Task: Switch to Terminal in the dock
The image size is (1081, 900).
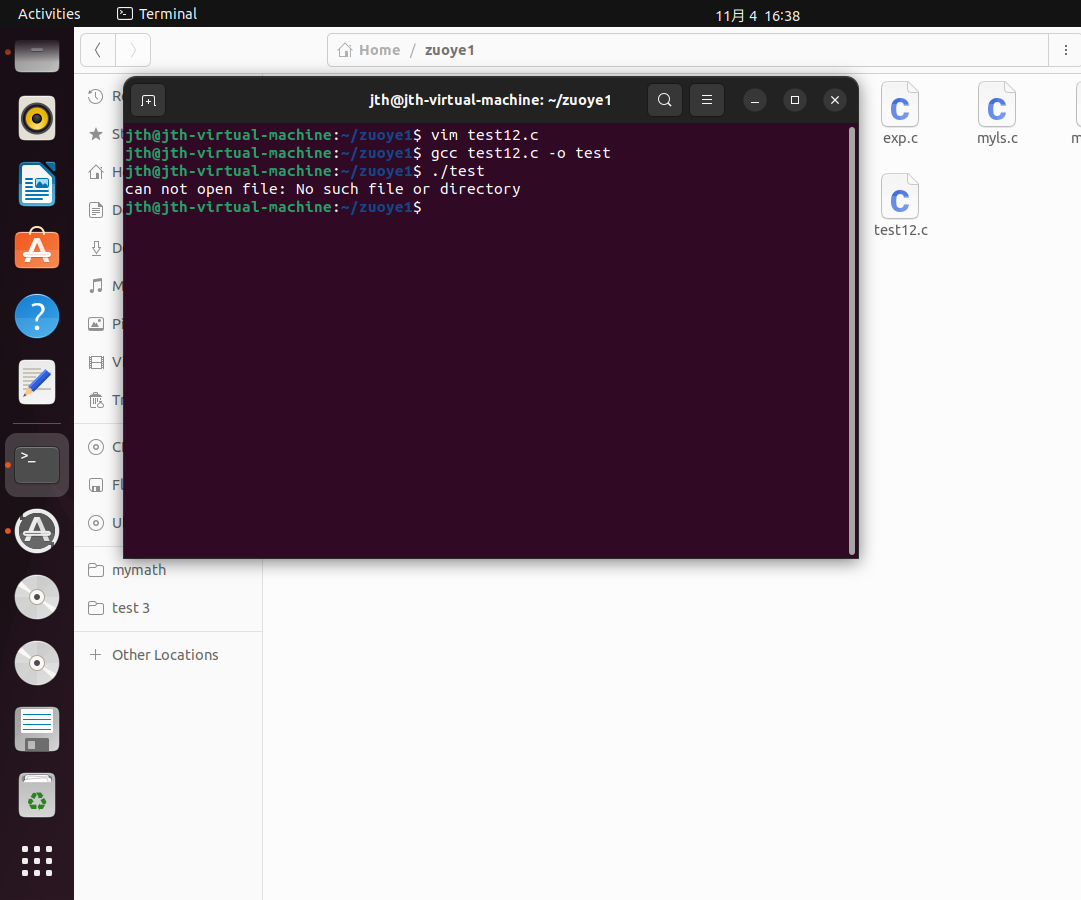Action: [37, 465]
